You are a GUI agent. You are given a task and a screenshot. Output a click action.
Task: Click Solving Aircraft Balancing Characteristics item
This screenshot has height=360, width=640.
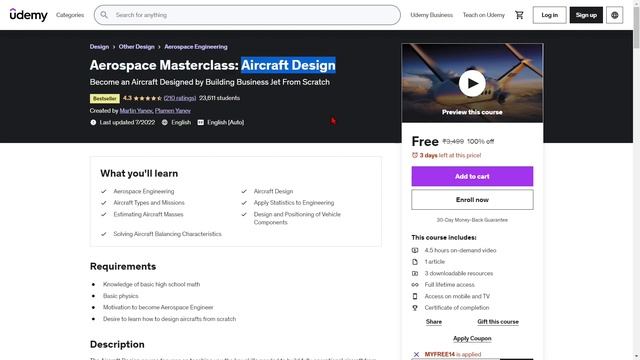pos(167,234)
